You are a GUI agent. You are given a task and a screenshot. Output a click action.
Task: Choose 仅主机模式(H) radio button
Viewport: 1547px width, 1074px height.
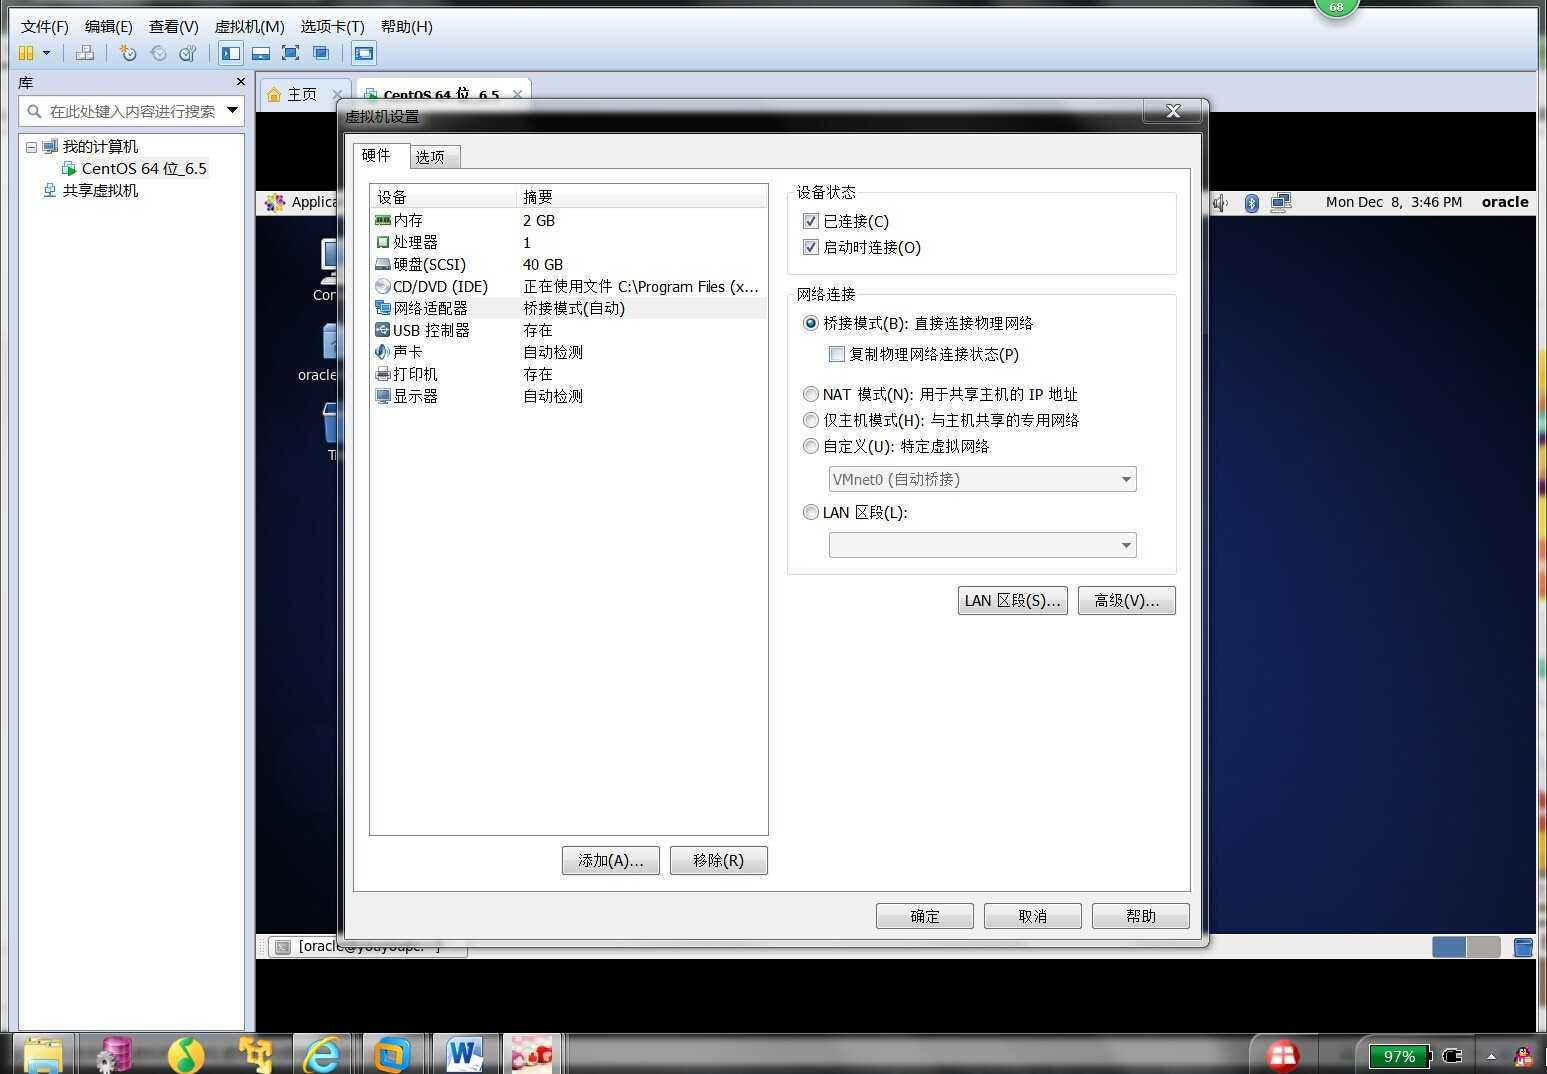811,420
